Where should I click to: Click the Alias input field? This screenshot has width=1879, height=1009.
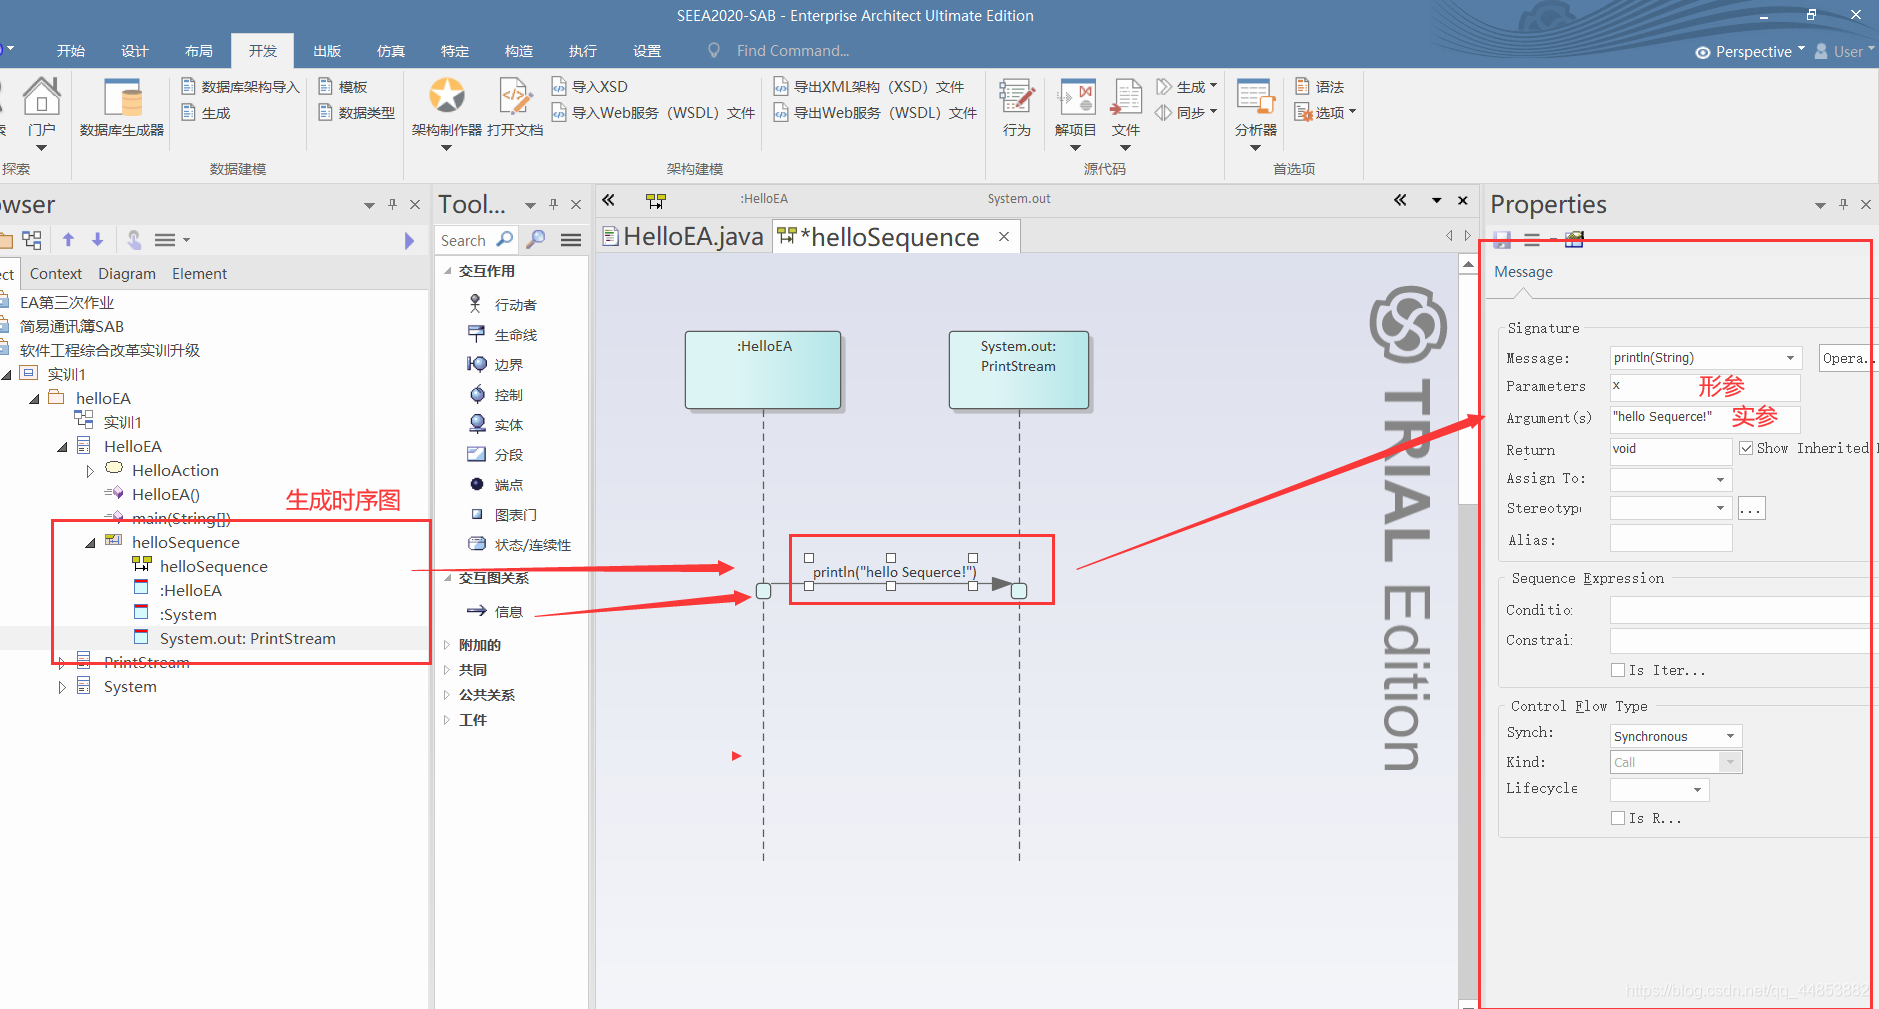(x=1670, y=540)
